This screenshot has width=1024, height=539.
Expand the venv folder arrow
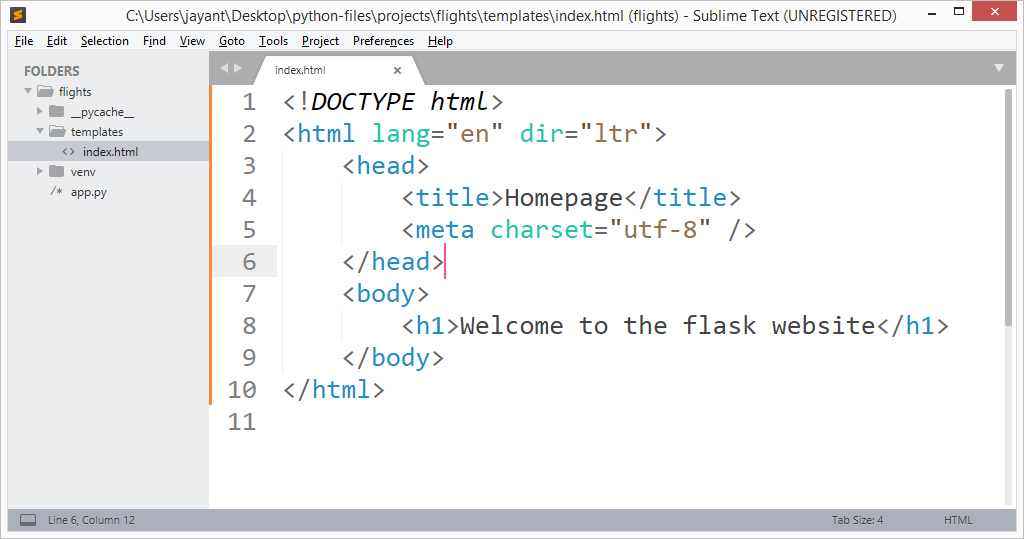[40, 171]
